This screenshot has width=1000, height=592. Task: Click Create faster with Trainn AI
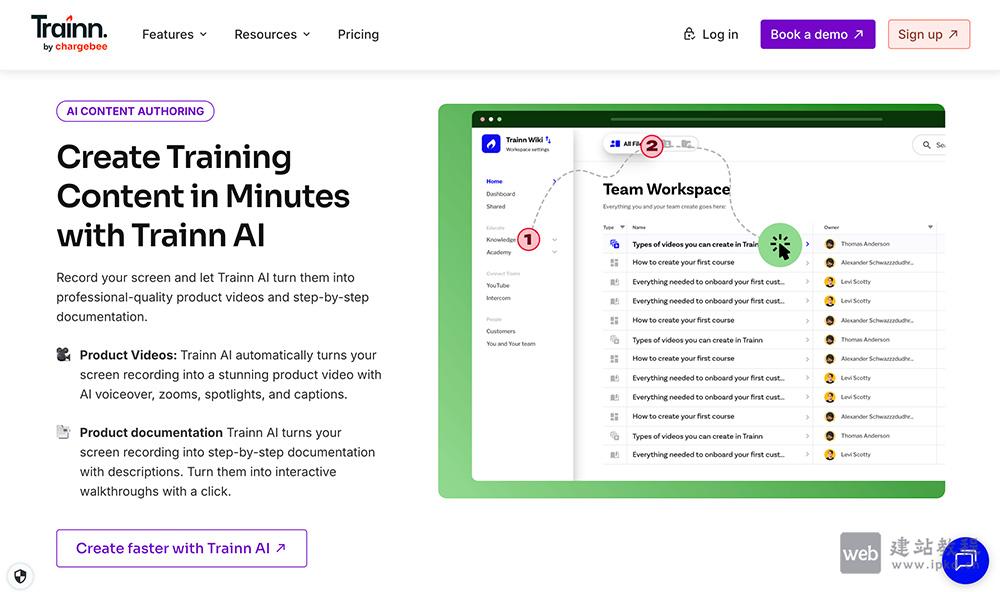(x=181, y=548)
